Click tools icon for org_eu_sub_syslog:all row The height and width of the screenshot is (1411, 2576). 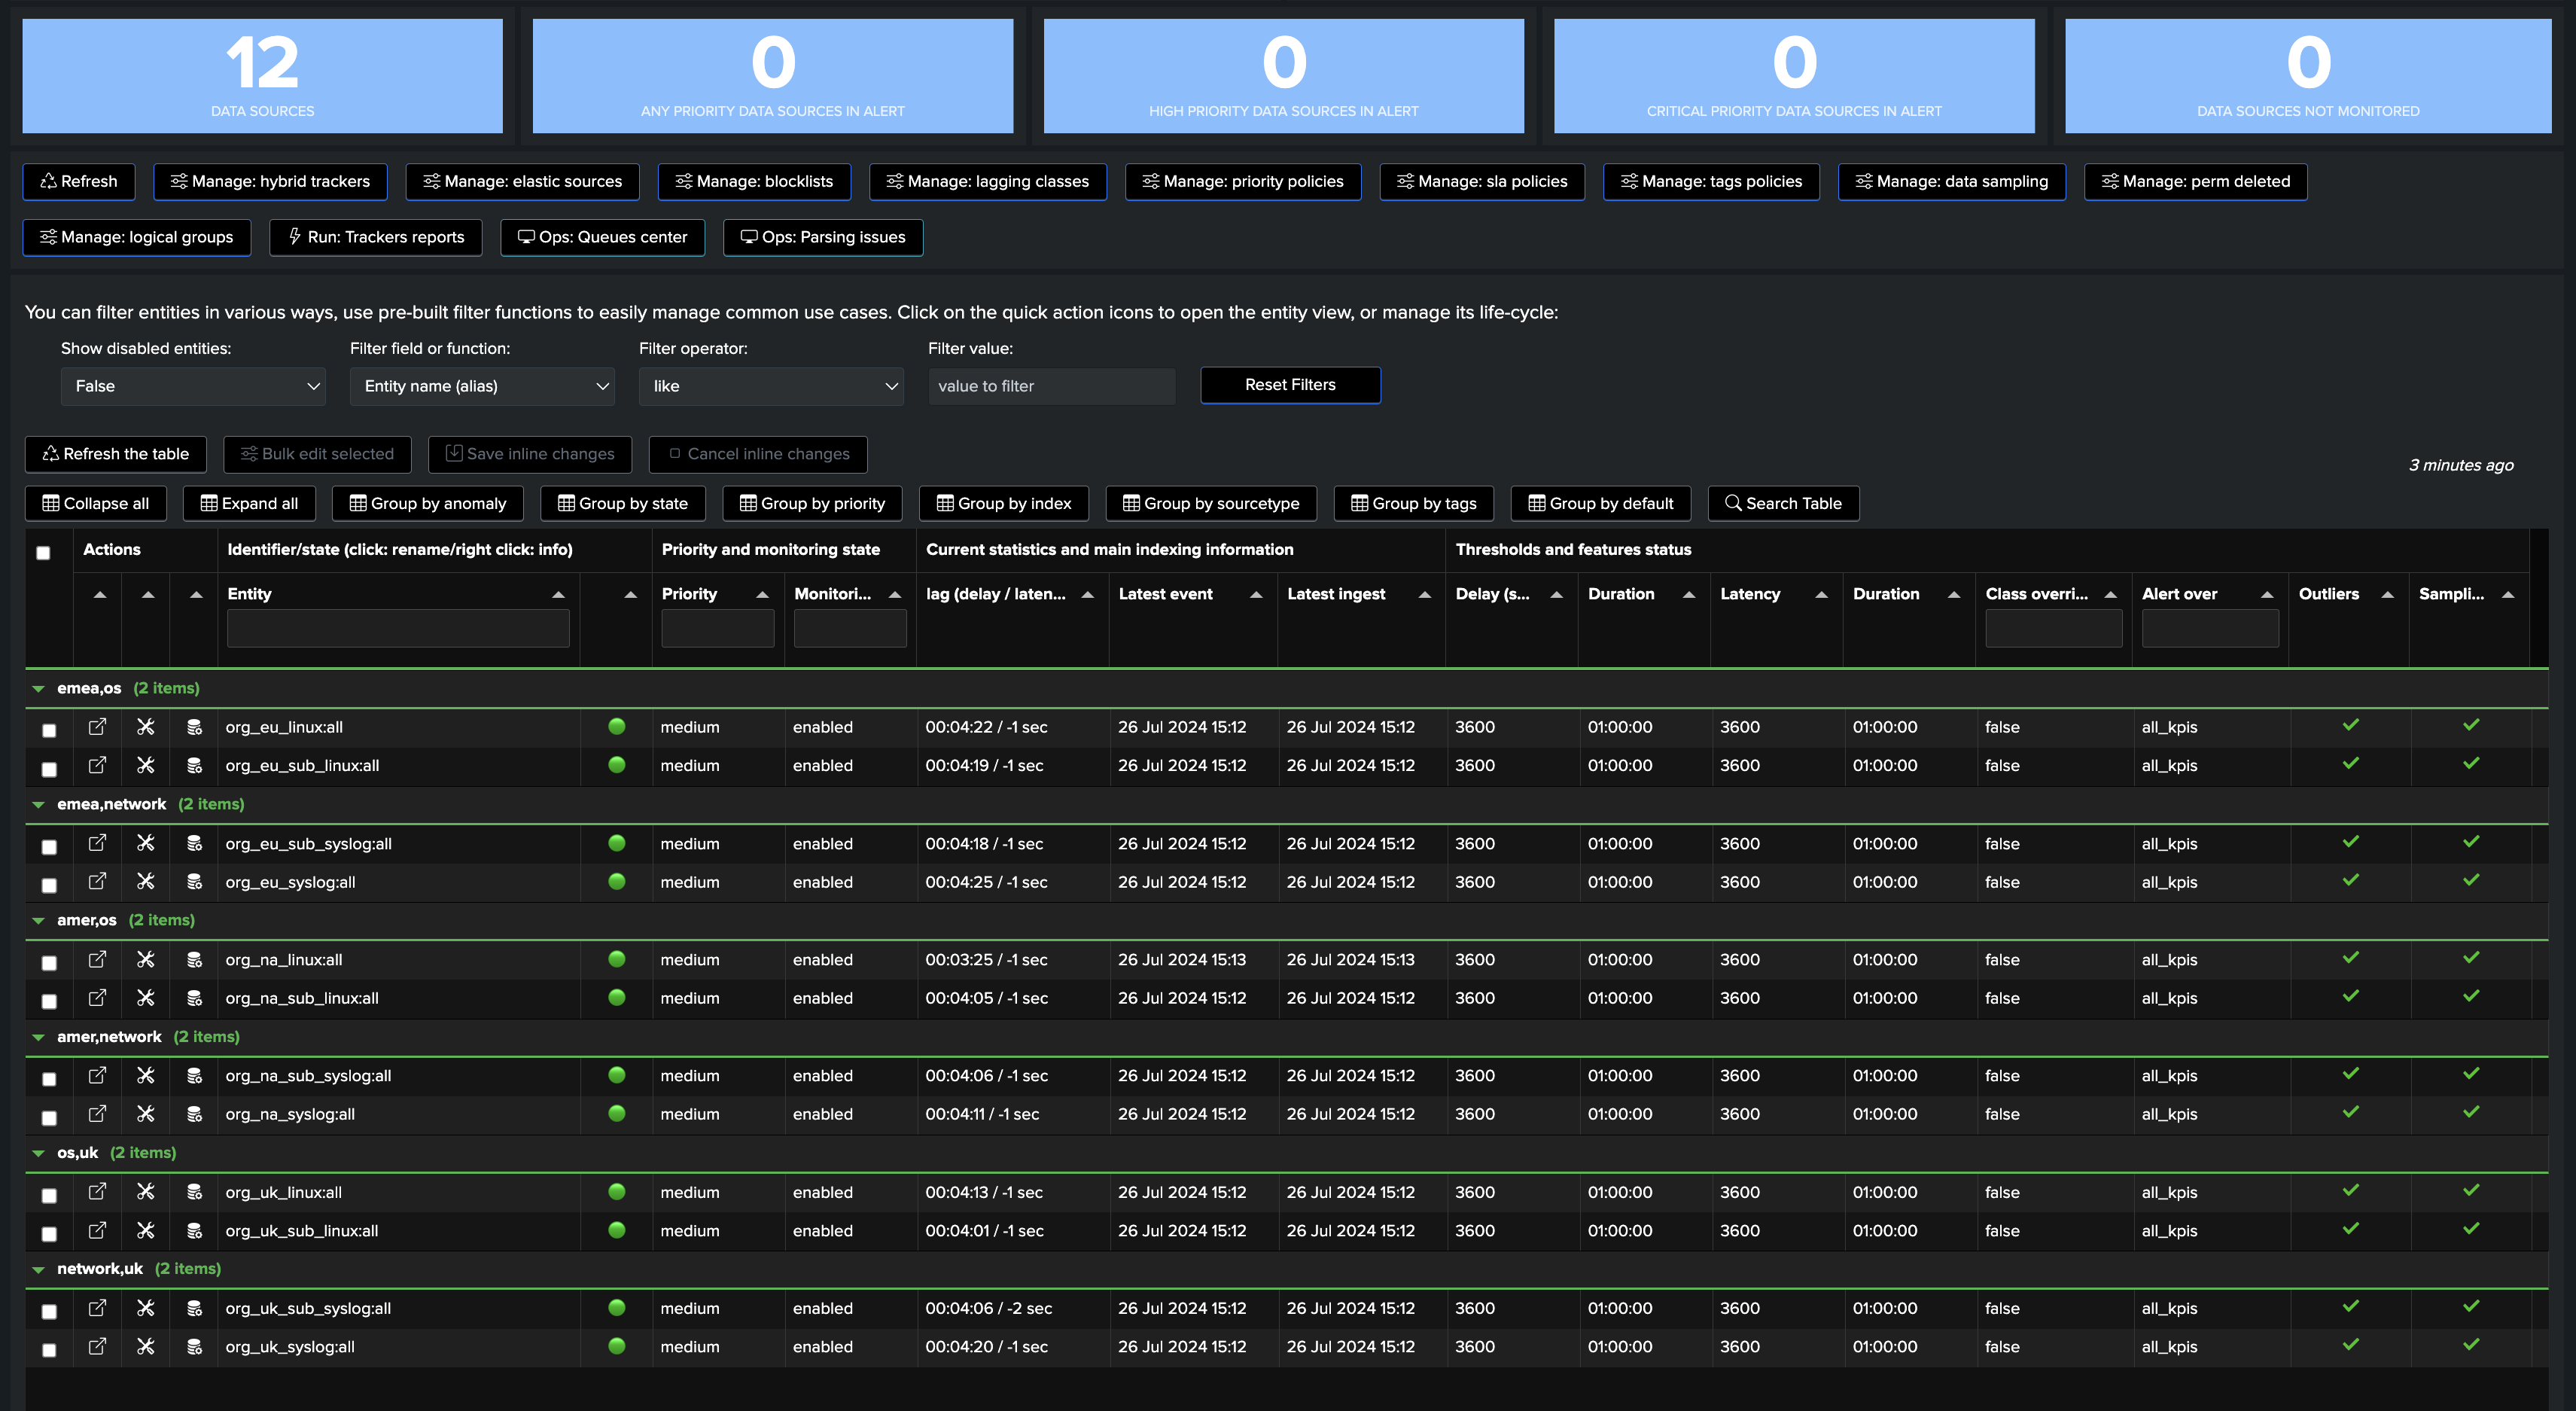click(146, 843)
